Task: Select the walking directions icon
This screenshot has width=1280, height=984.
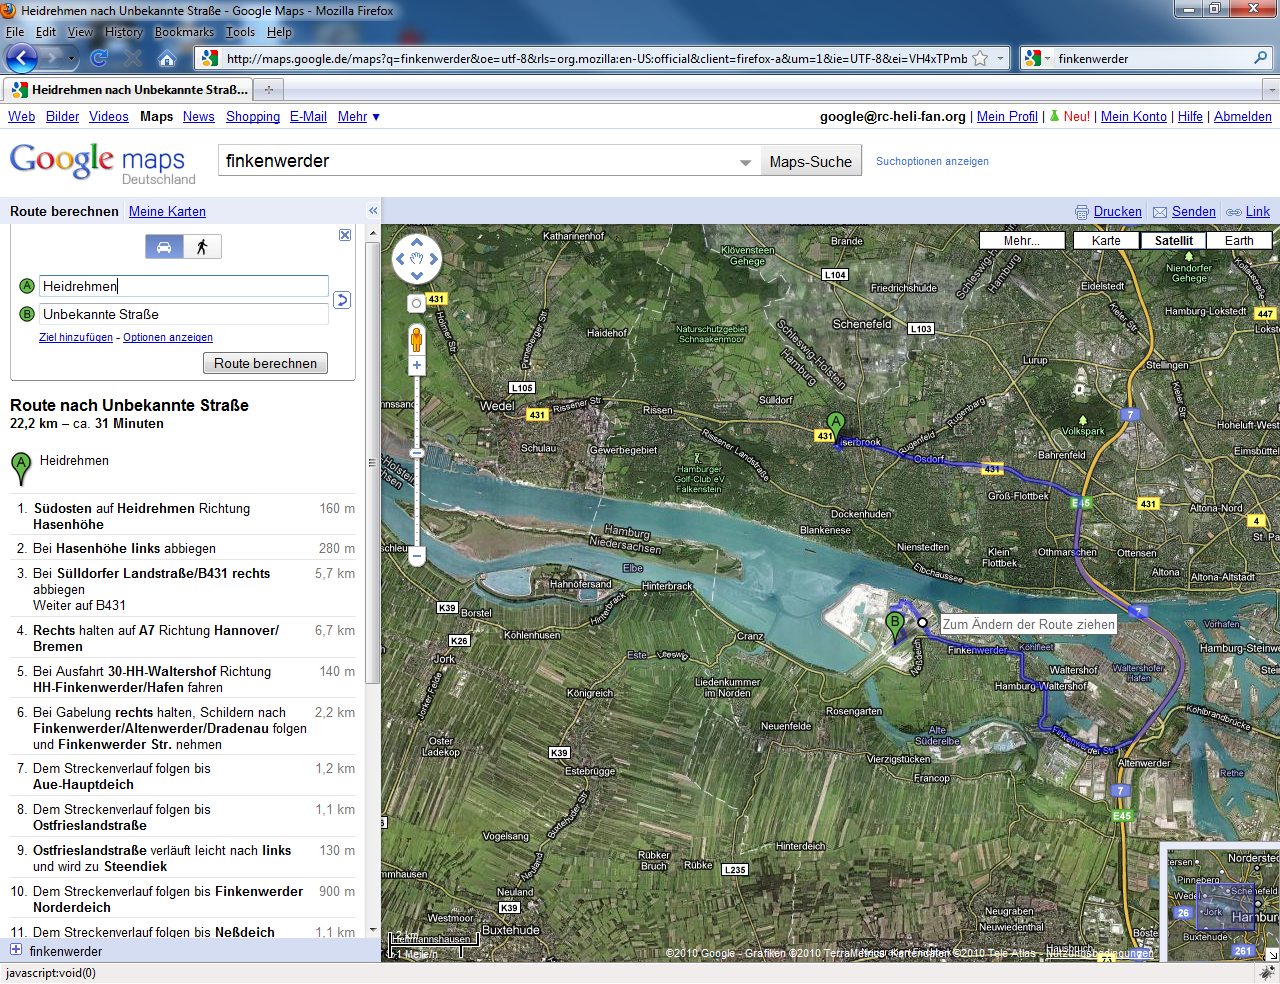Action: (x=202, y=247)
